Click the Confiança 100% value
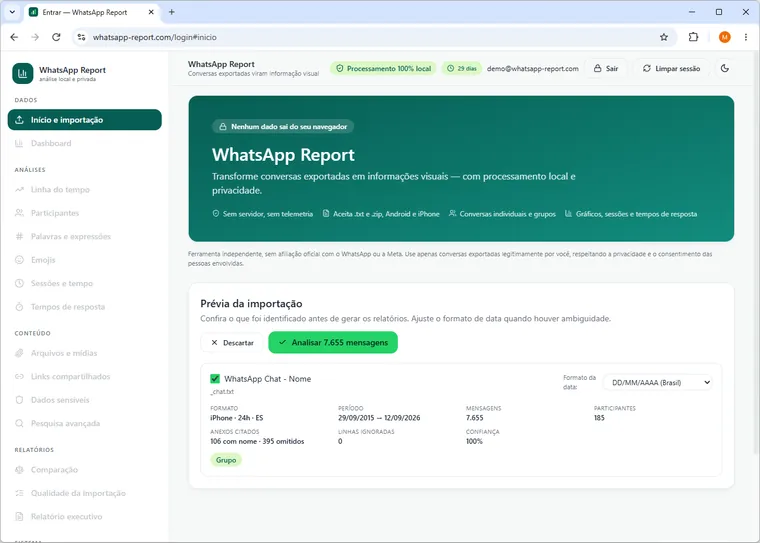This screenshot has width=760, height=543. pyautogui.click(x=475, y=441)
